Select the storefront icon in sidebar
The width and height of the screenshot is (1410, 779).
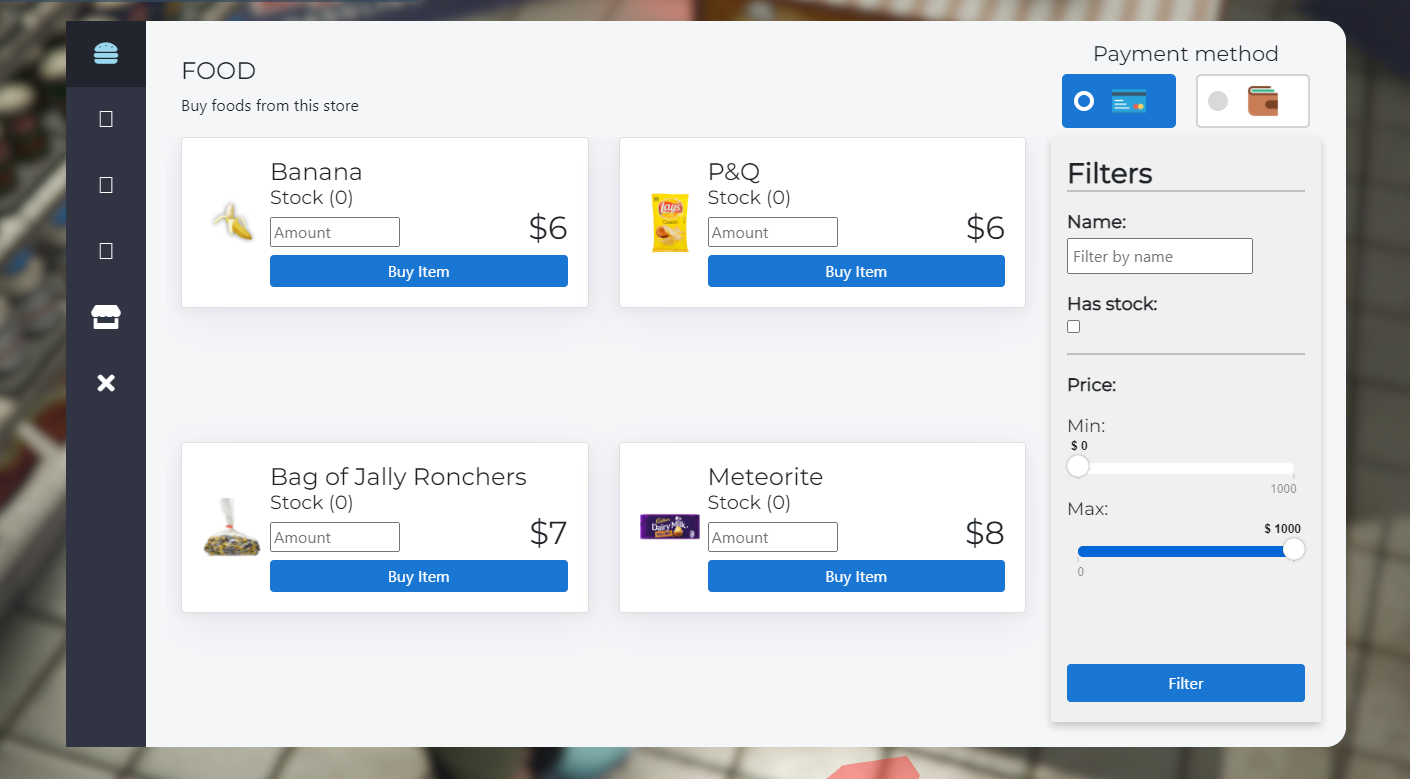pos(106,317)
